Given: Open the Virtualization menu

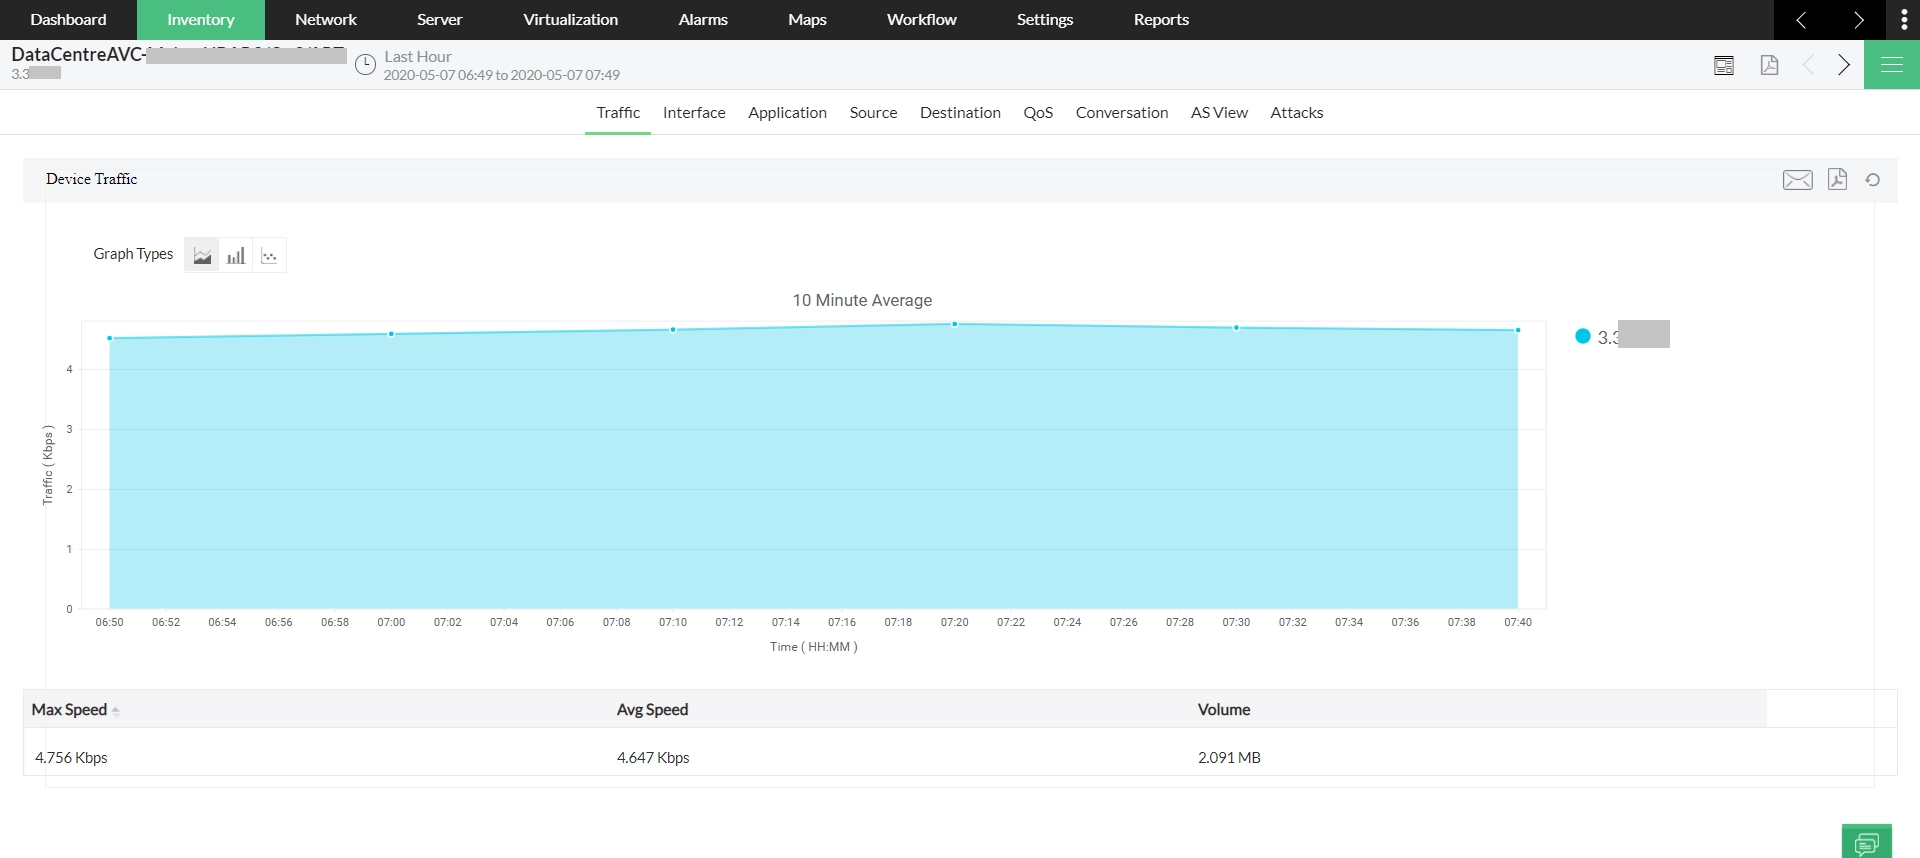Looking at the screenshot, I should (x=570, y=20).
